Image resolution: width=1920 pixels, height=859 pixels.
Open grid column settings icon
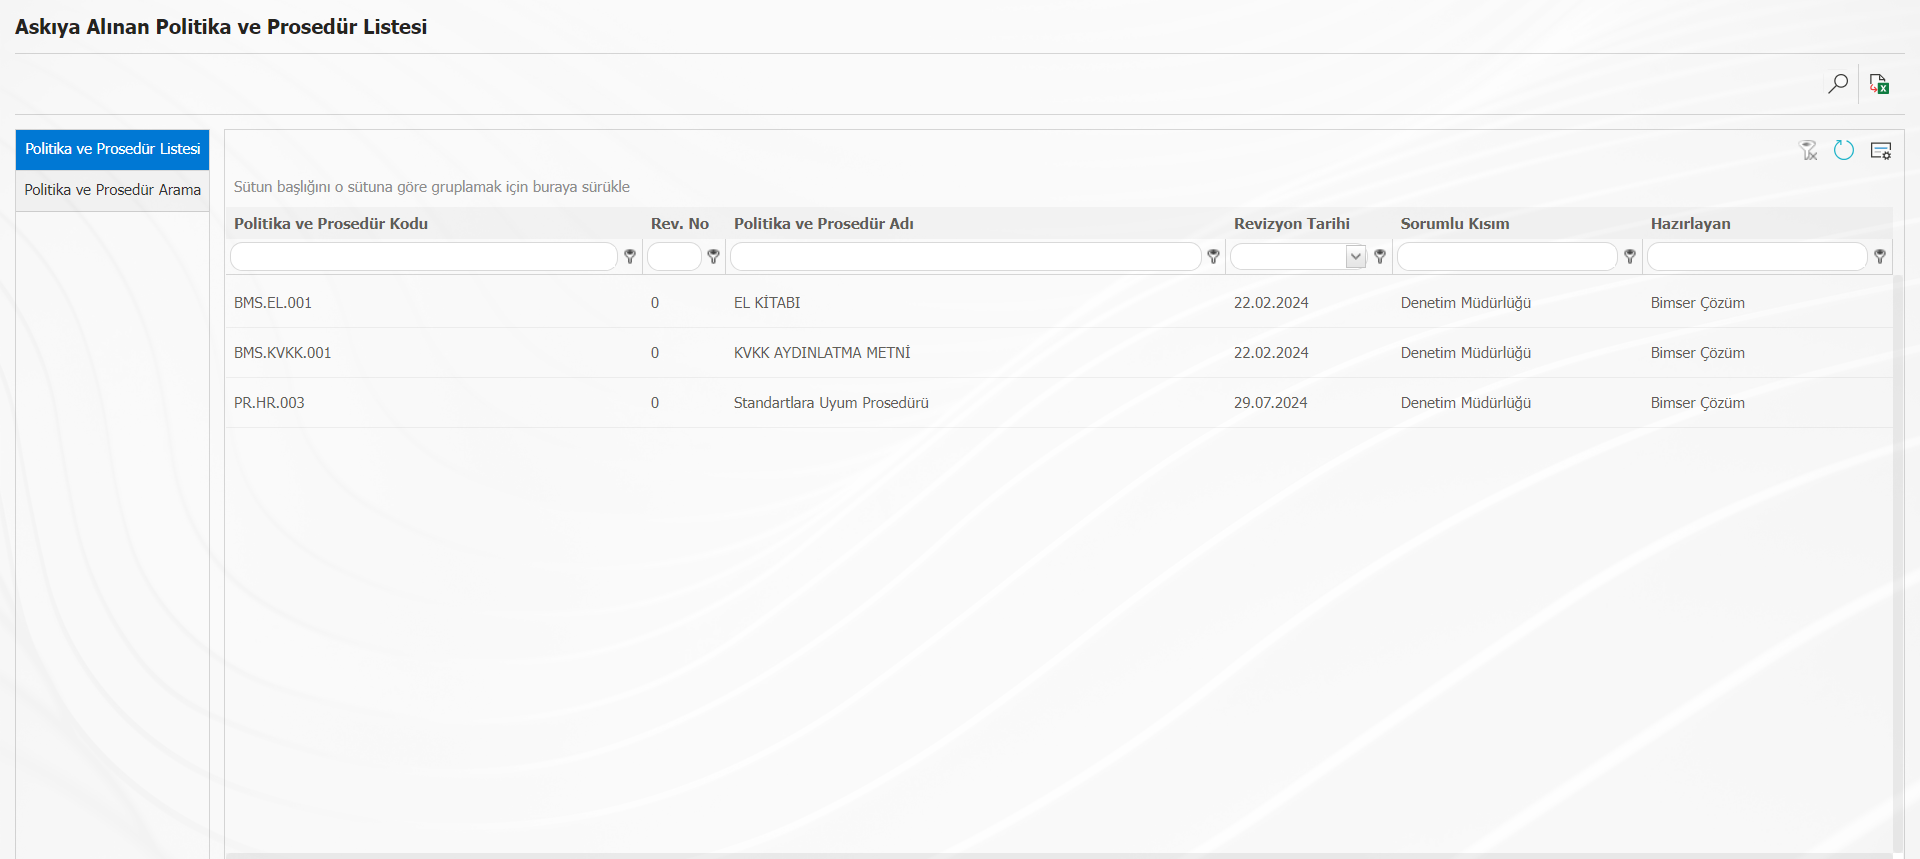(1881, 151)
